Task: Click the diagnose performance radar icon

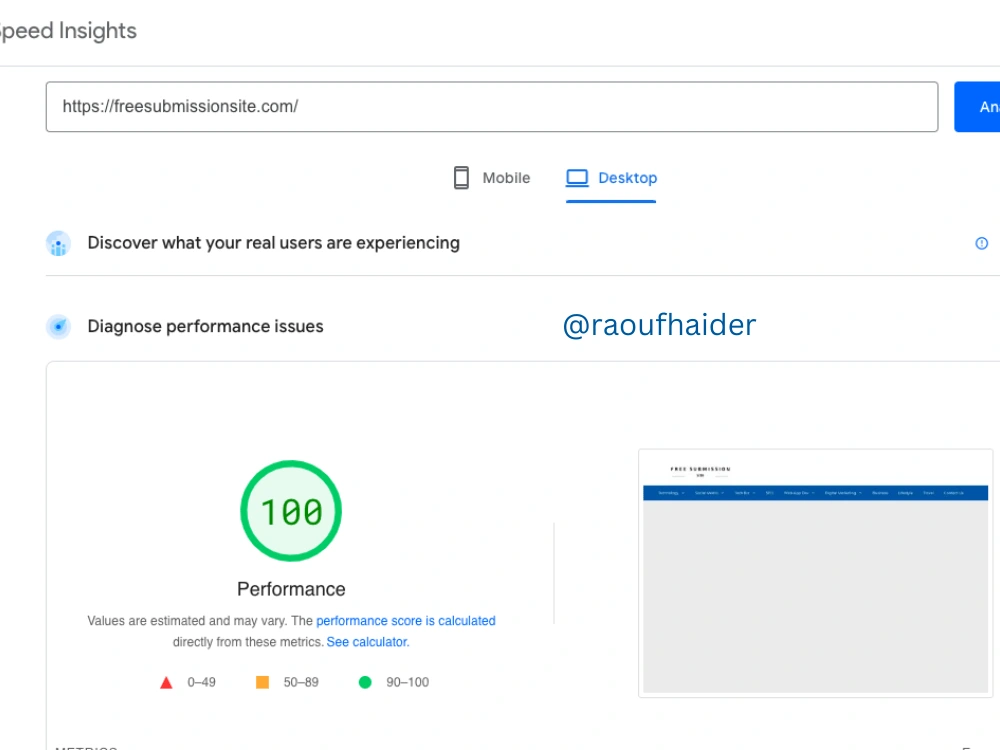Action: click(x=59, y=327)
